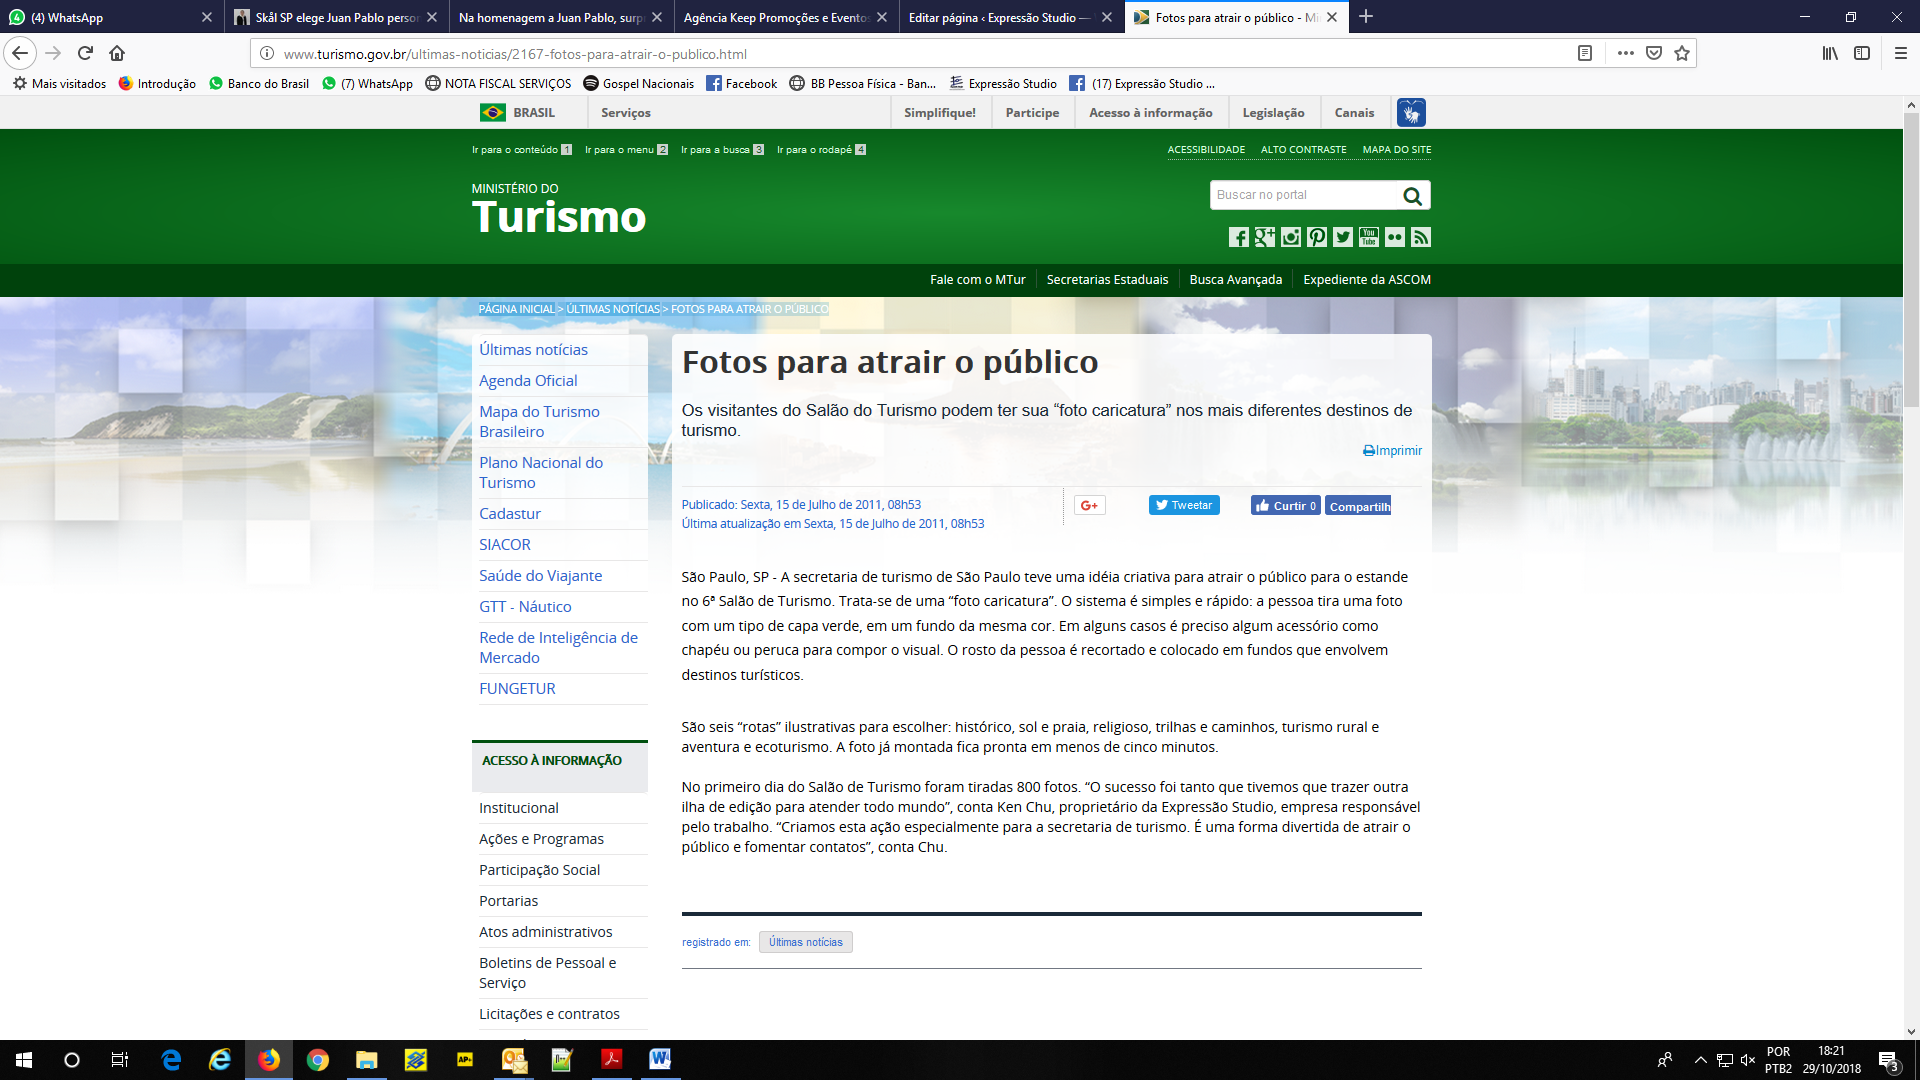Open a new browser tab

click(x=1366, y=17)
